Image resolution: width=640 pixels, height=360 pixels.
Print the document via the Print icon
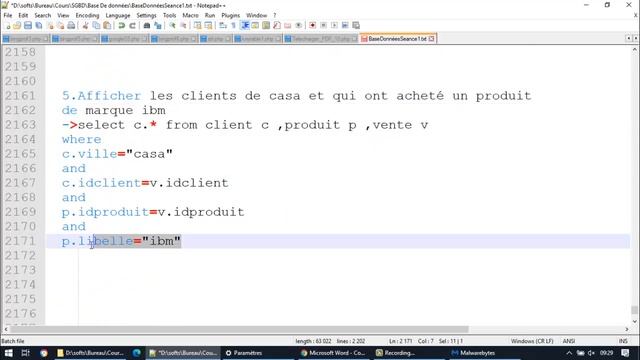coord(71,25)
